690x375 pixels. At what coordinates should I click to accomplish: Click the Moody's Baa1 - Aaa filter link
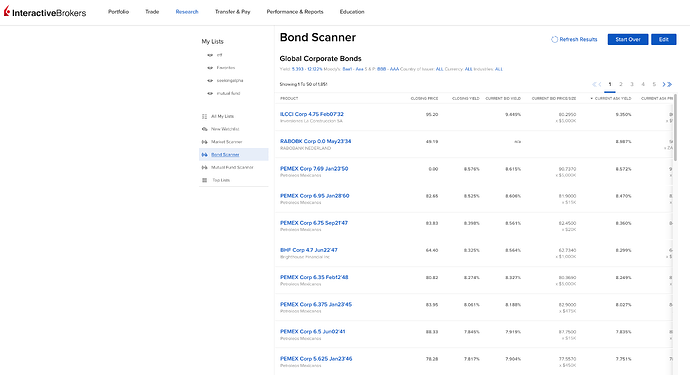tap(353, 69)
